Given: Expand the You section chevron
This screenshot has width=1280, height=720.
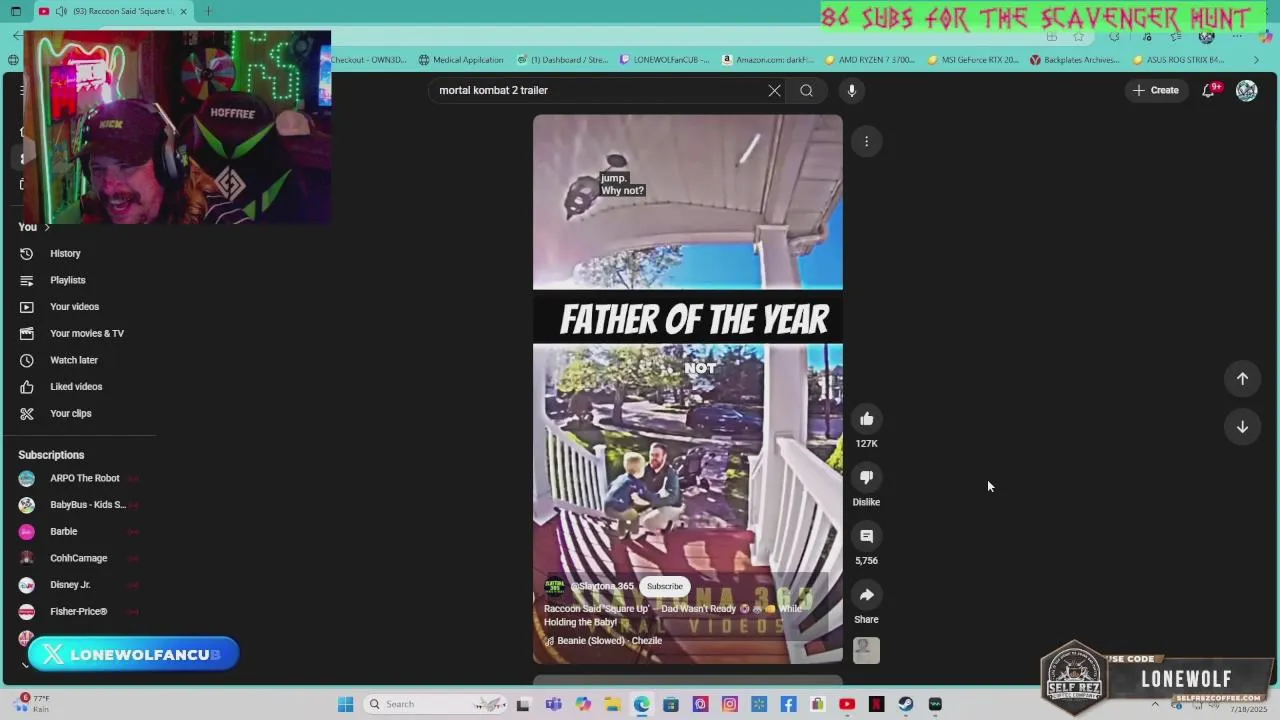Looking at the screenshot, I should coord(46,227).
